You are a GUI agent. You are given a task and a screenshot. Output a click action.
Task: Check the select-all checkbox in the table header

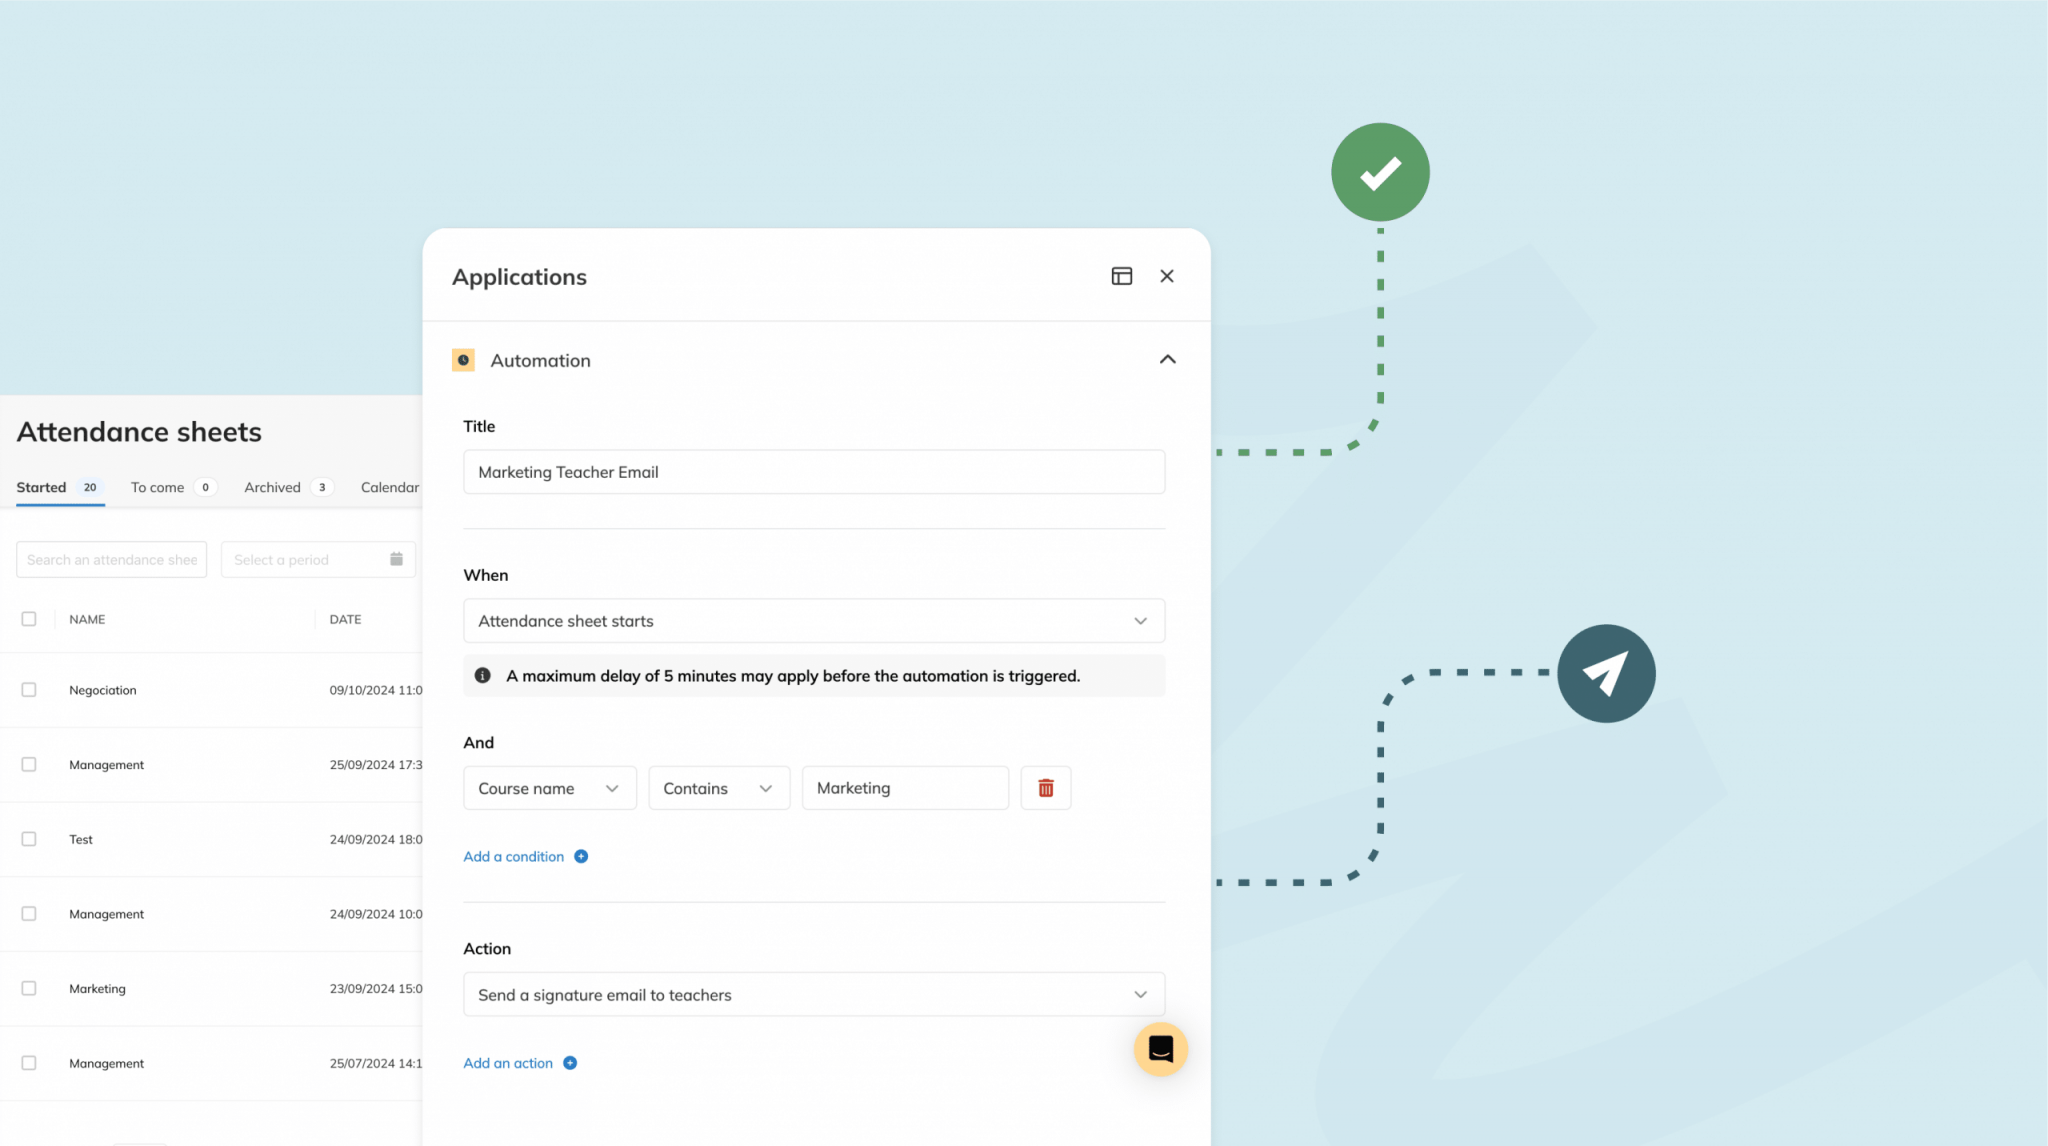tap(29, 618)
